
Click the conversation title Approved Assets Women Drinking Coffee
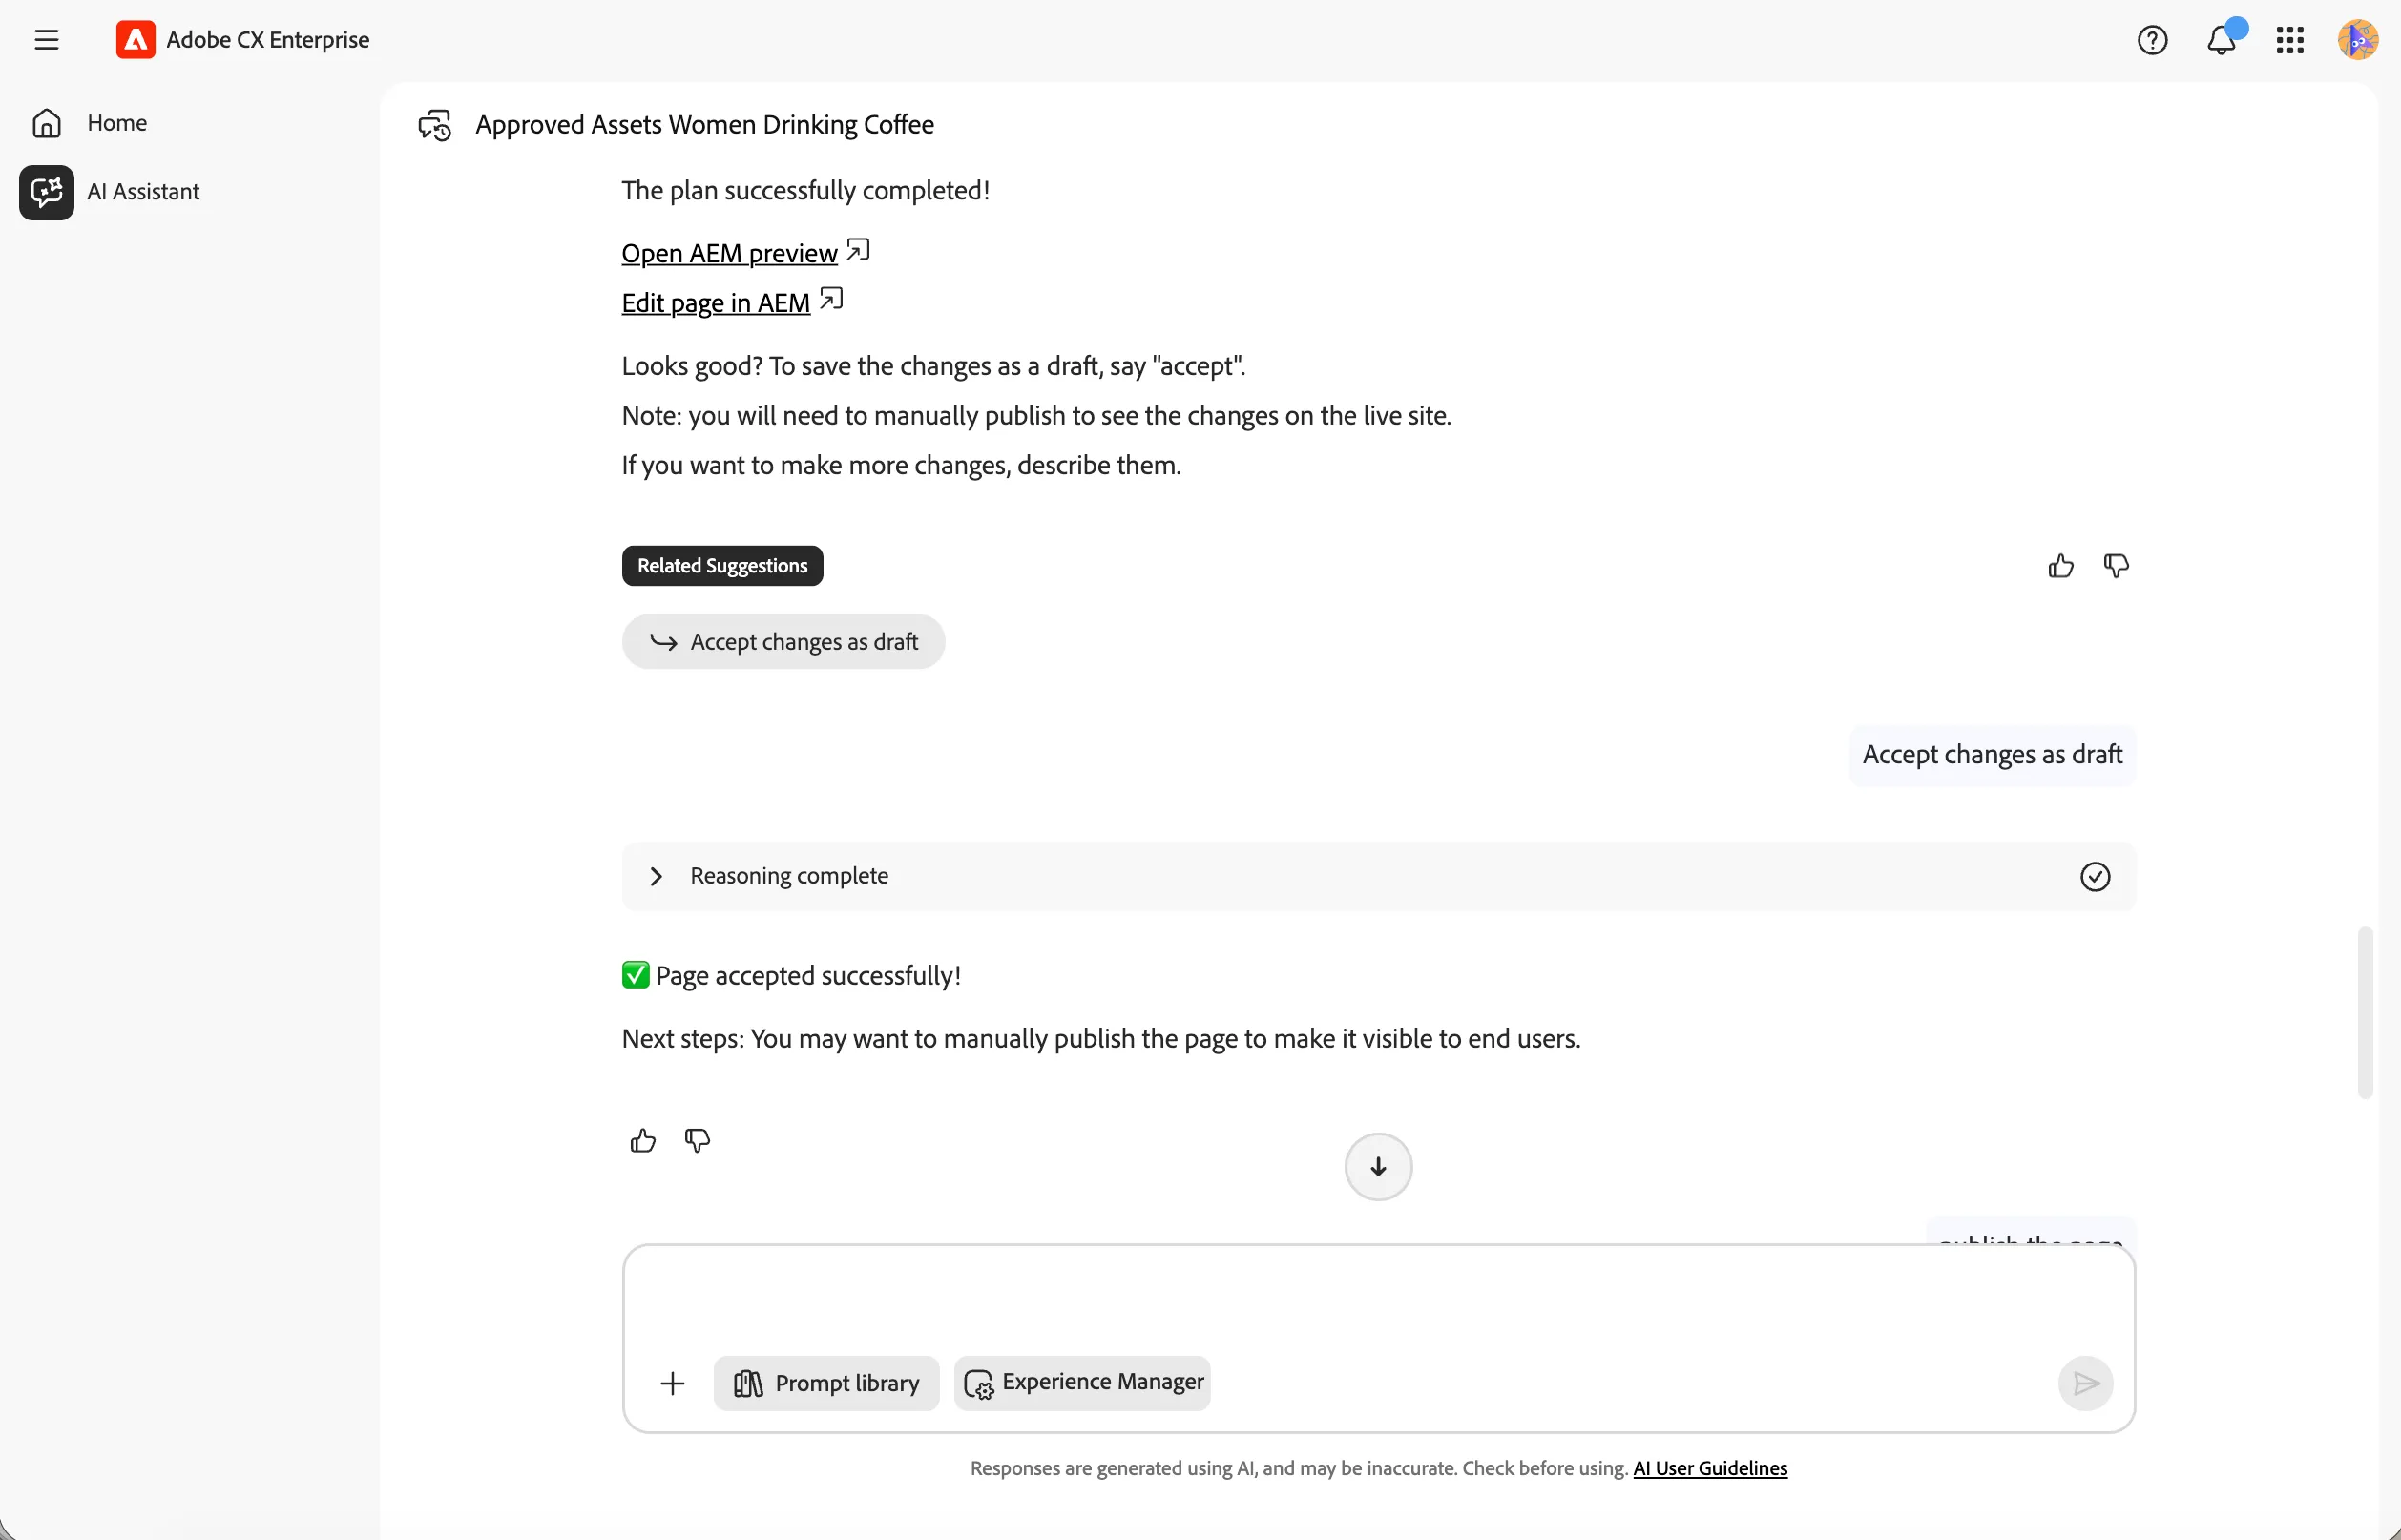click(704, 125)
